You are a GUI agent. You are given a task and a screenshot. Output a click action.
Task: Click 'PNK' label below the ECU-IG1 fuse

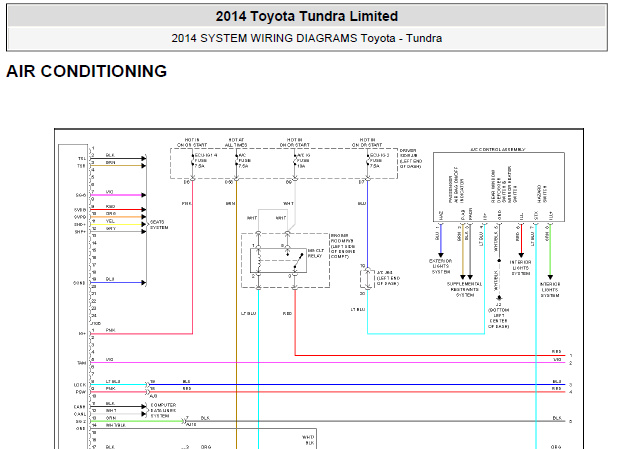[187, 204]
